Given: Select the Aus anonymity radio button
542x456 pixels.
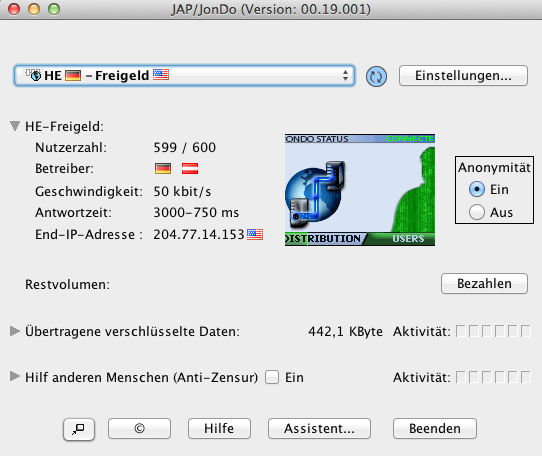Looking at the screenshot, I should [x=477, y=212].
